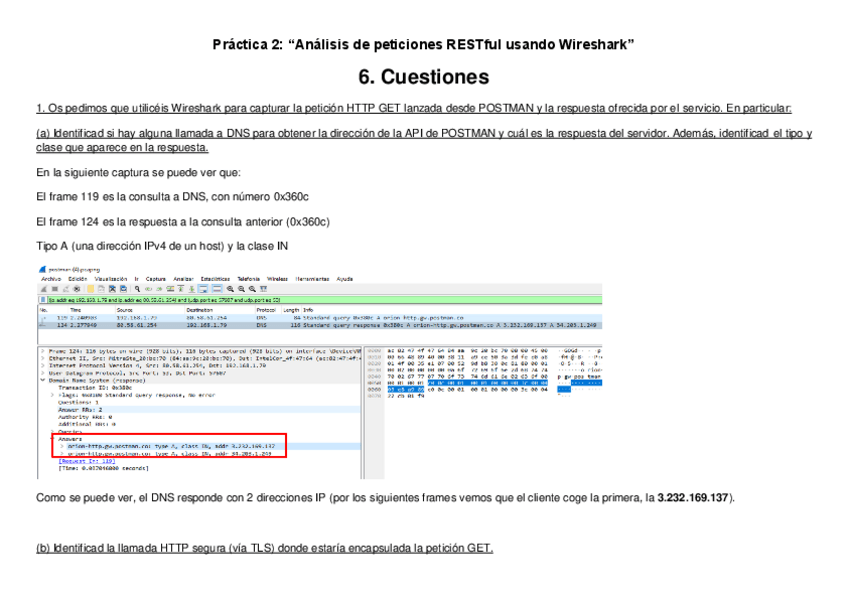Expand the Internet Protocol Version 4 node
The width and height of the screenshot is (848, 599).
(x=43, y=365)
